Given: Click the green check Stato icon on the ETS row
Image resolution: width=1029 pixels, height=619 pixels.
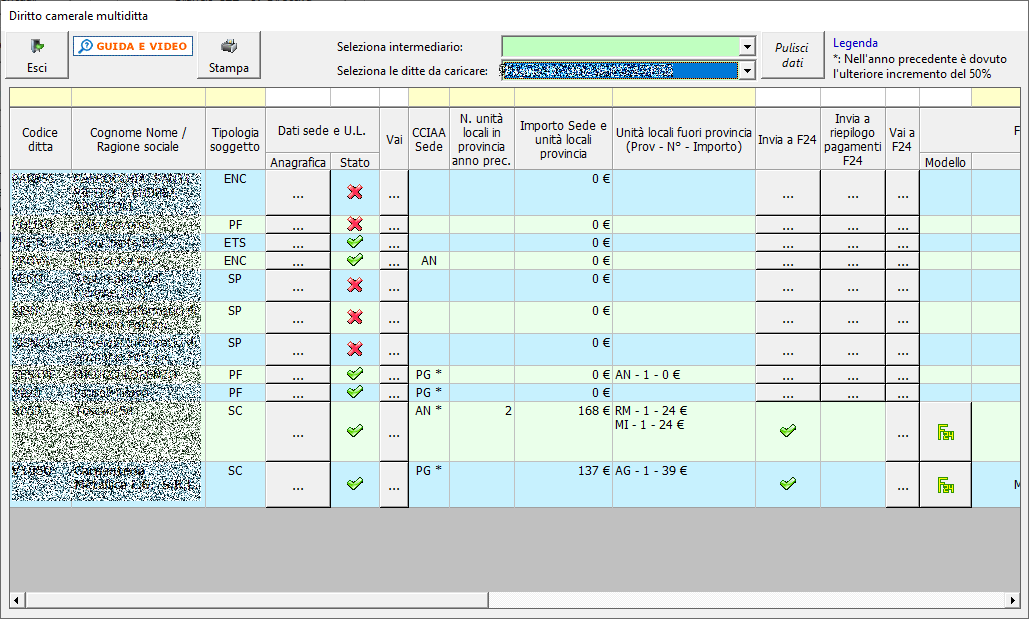Looking at the screenshot, I should 357,242.
